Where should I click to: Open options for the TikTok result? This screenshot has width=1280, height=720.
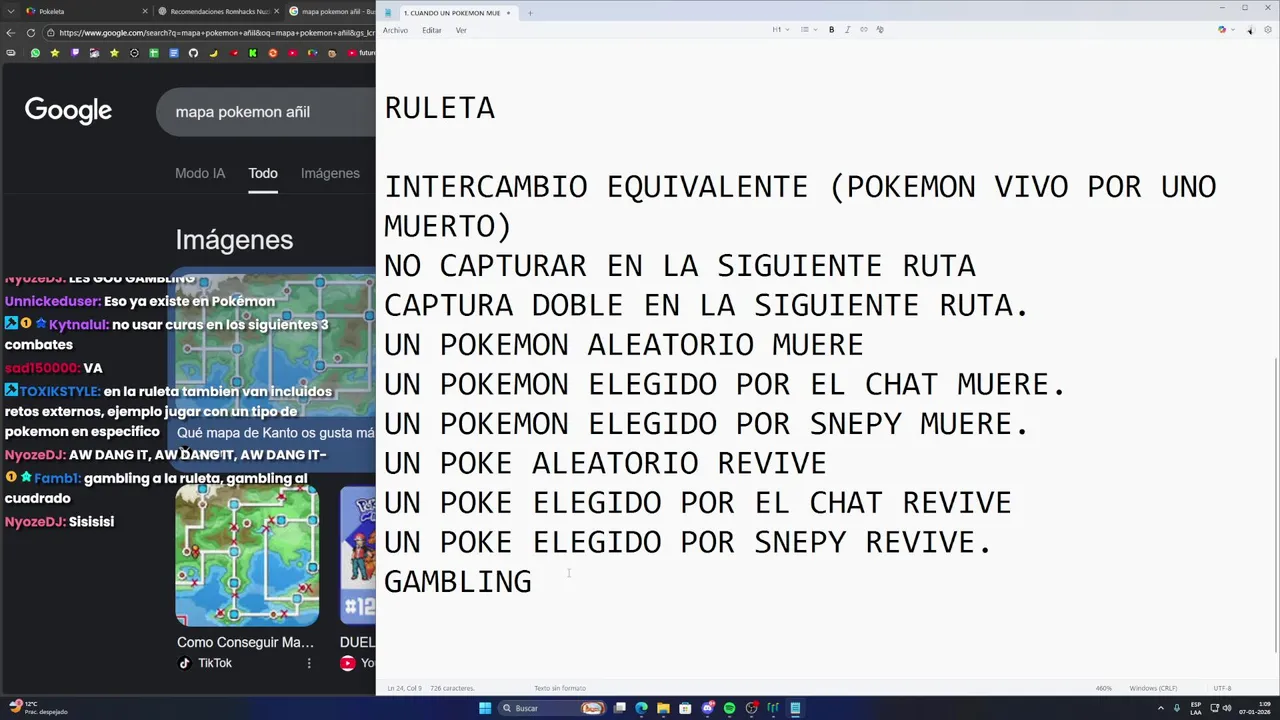click(309, 663)
